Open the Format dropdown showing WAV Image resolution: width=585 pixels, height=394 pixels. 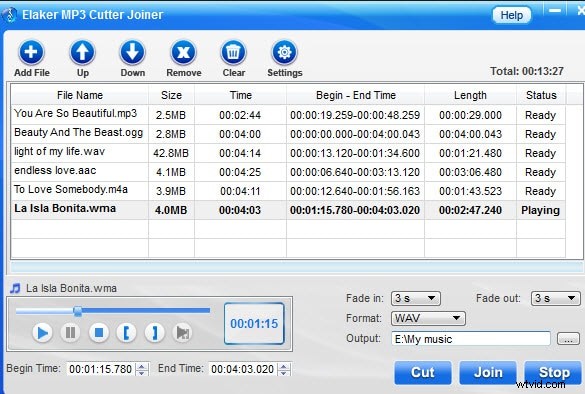[x=428, y=319]
